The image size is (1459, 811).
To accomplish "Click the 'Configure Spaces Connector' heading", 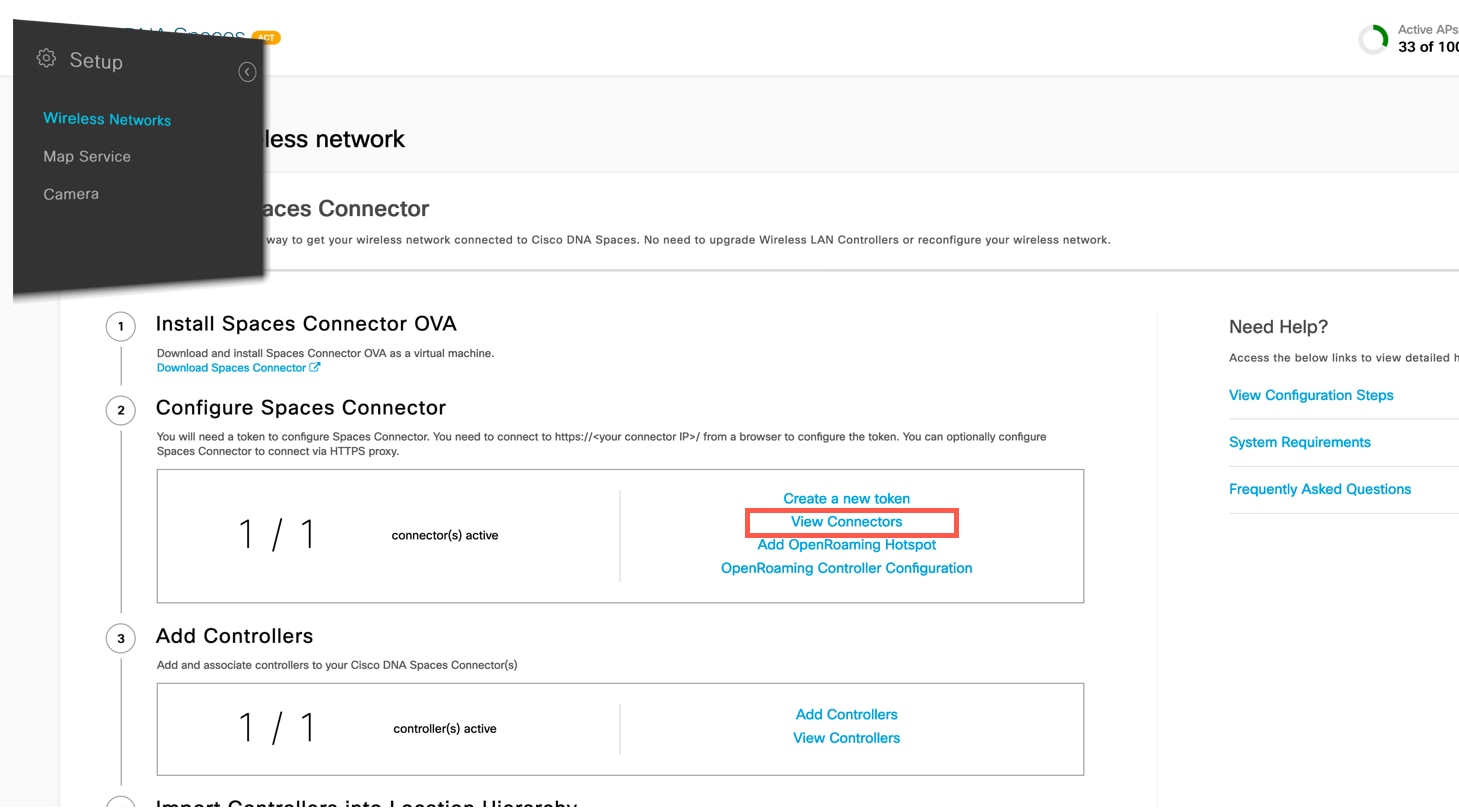I will point(301,408).
